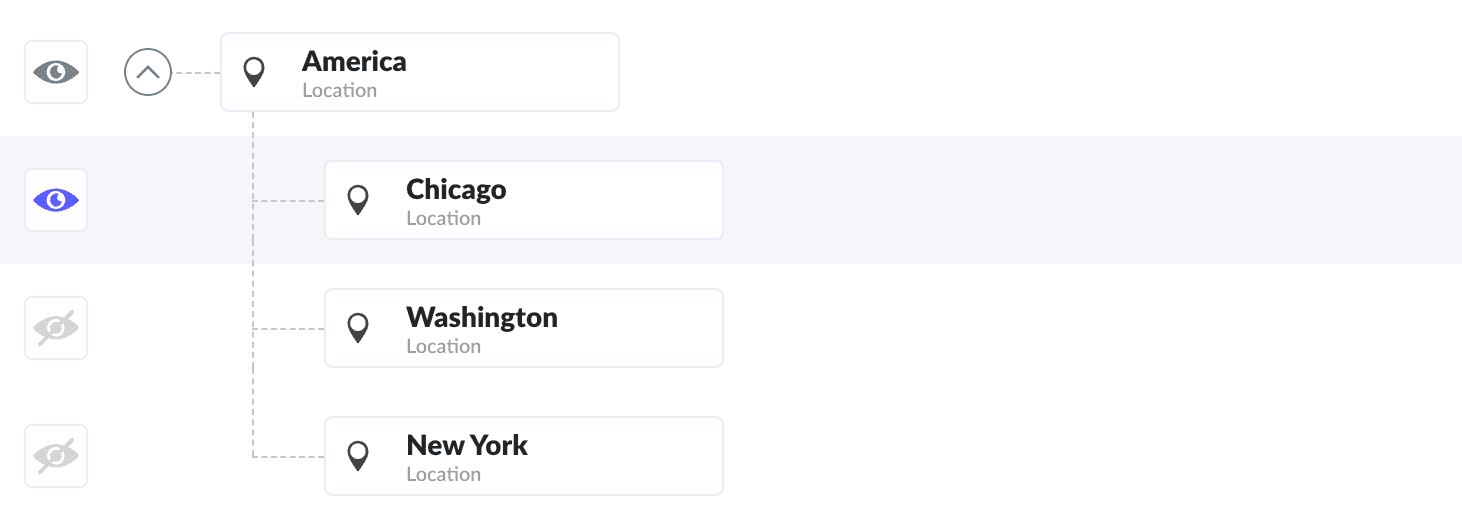The image size is (1462, 530).
Task: Click the map pin icon on America card
Action: [255, 72]
